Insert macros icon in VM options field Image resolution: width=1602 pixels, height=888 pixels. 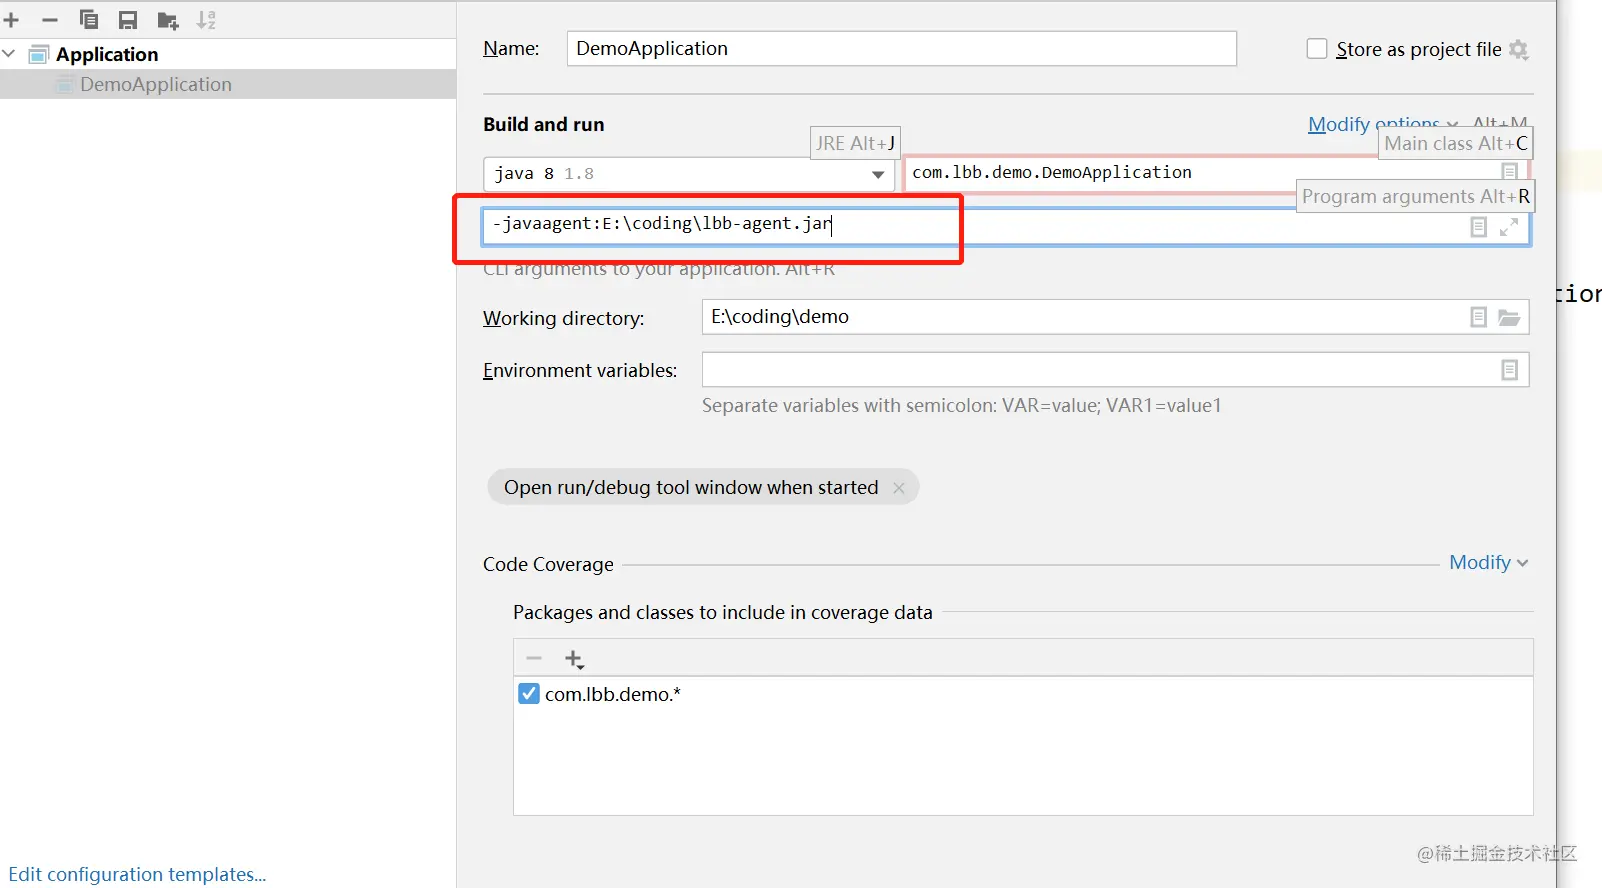(1478, 227)
